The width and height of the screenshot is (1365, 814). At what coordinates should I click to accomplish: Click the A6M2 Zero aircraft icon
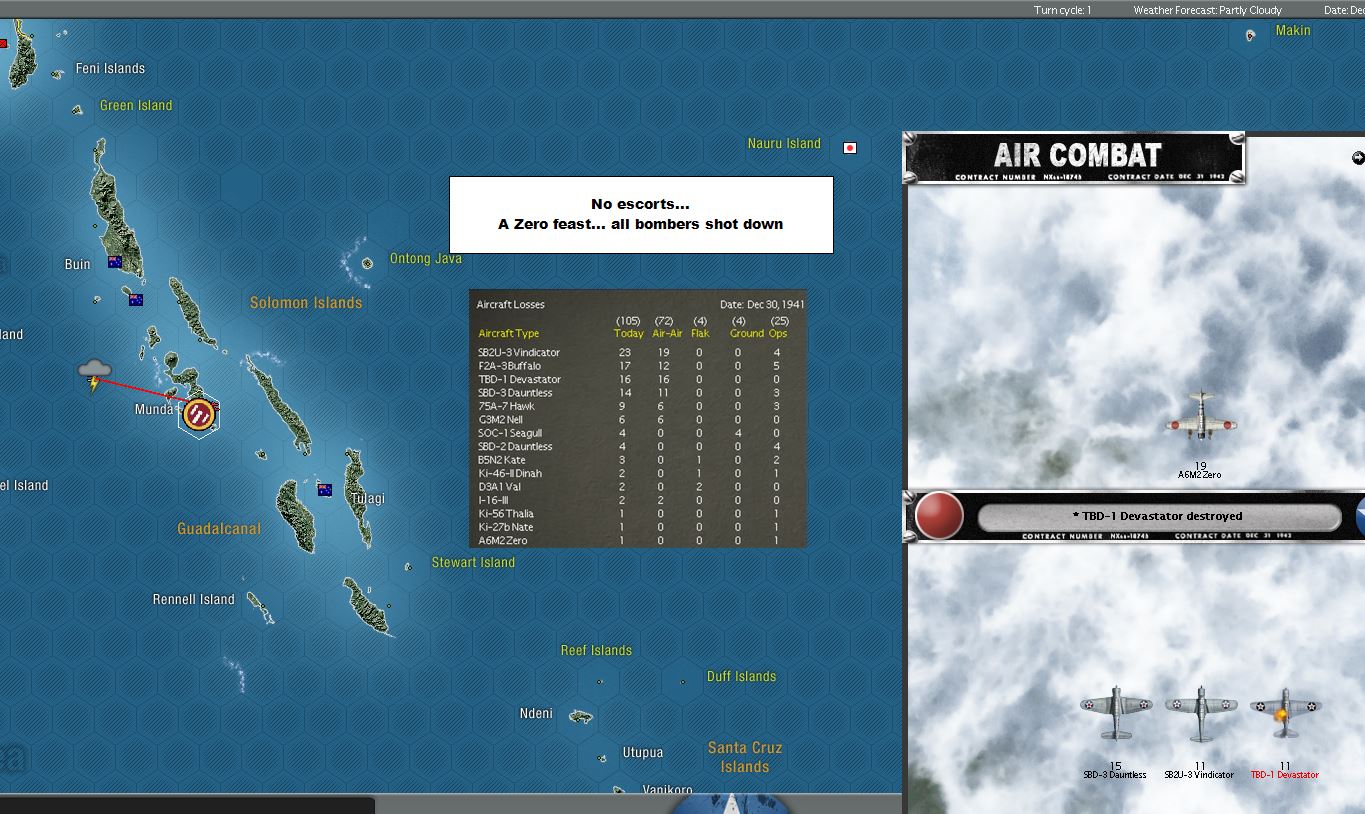1200,415
